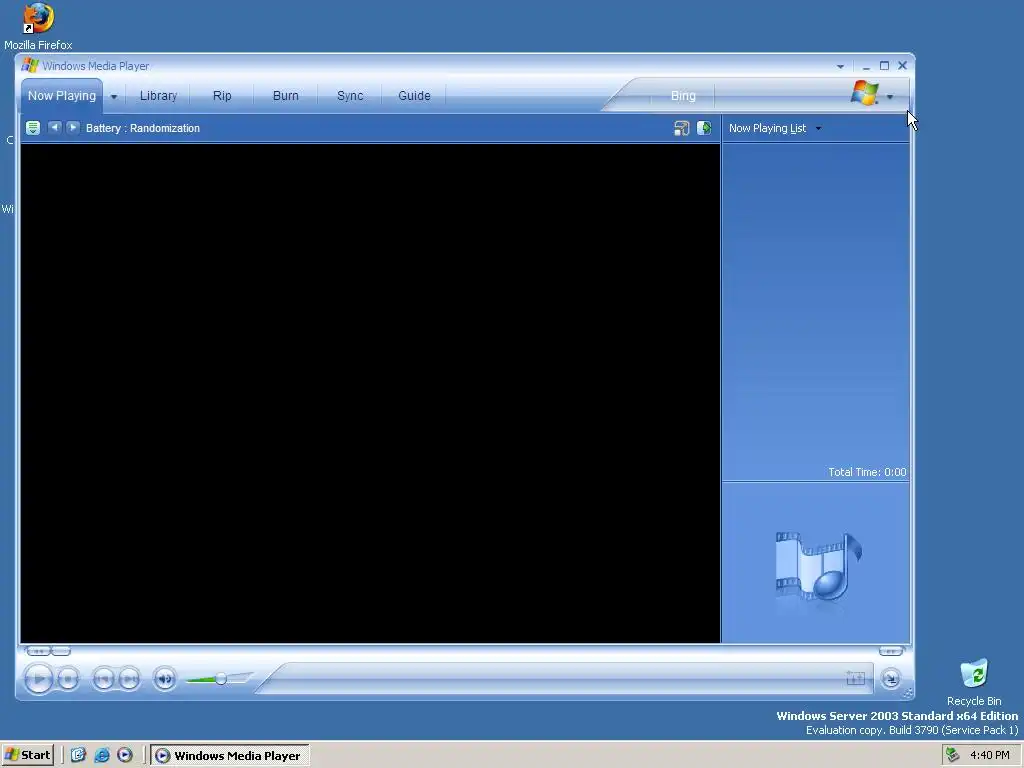Click Windows Media Player taskbar button
This screenshot has width=1024, height=768.
230,756
